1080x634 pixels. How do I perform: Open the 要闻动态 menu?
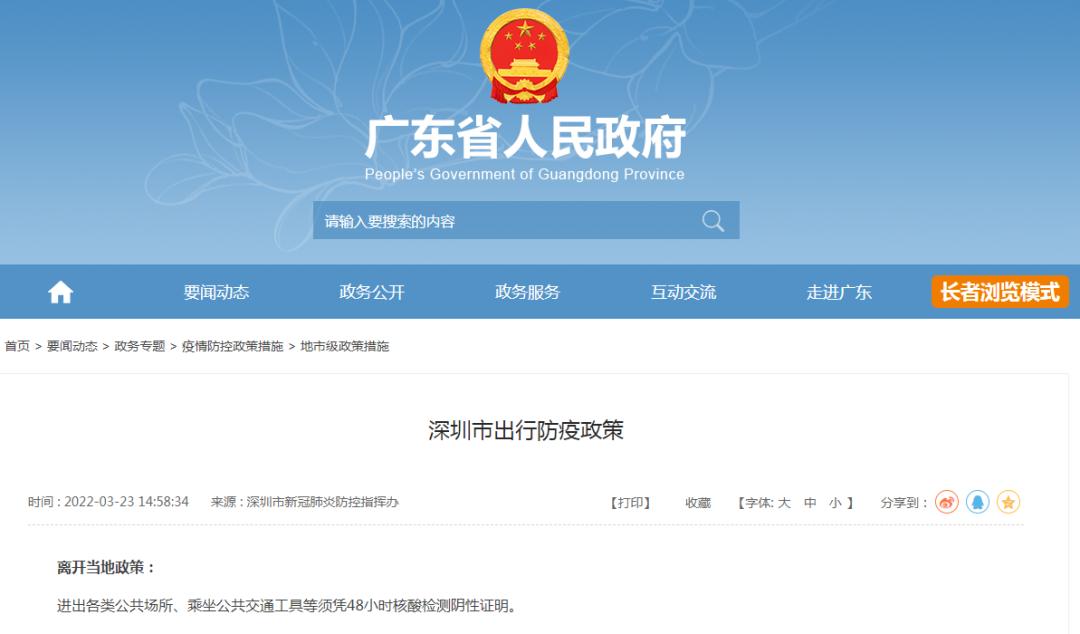click(216, 292)
